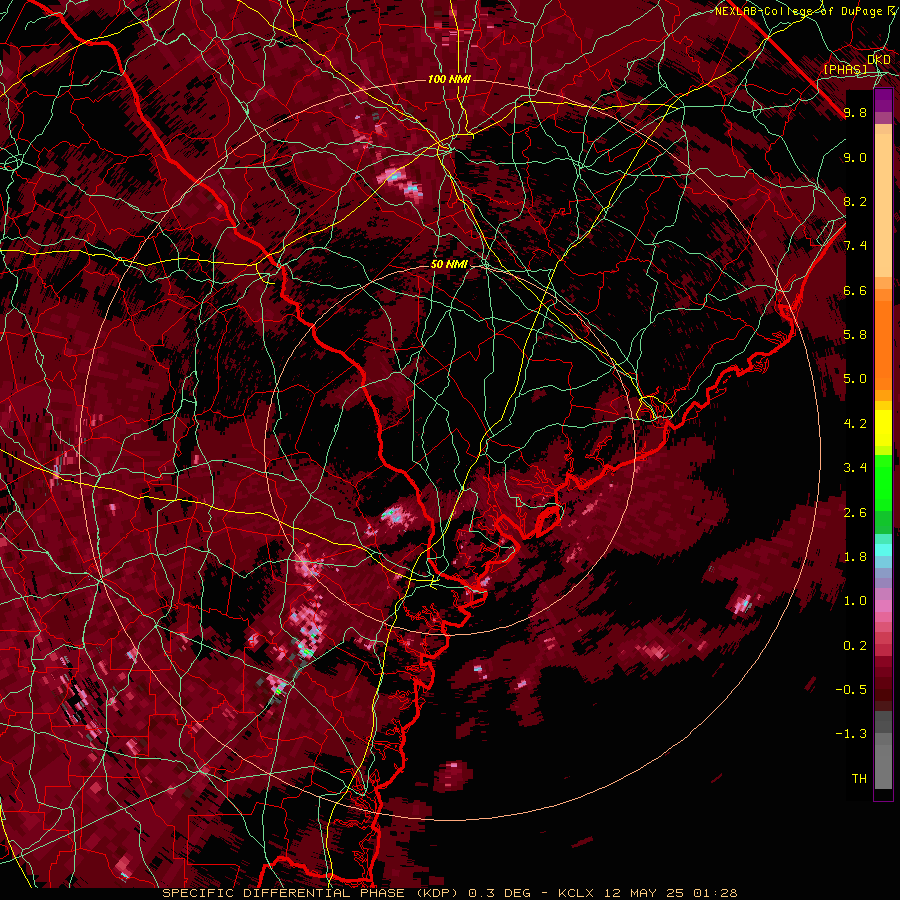Click the 12 MAY 25 date in the caption

pos(643,893)
